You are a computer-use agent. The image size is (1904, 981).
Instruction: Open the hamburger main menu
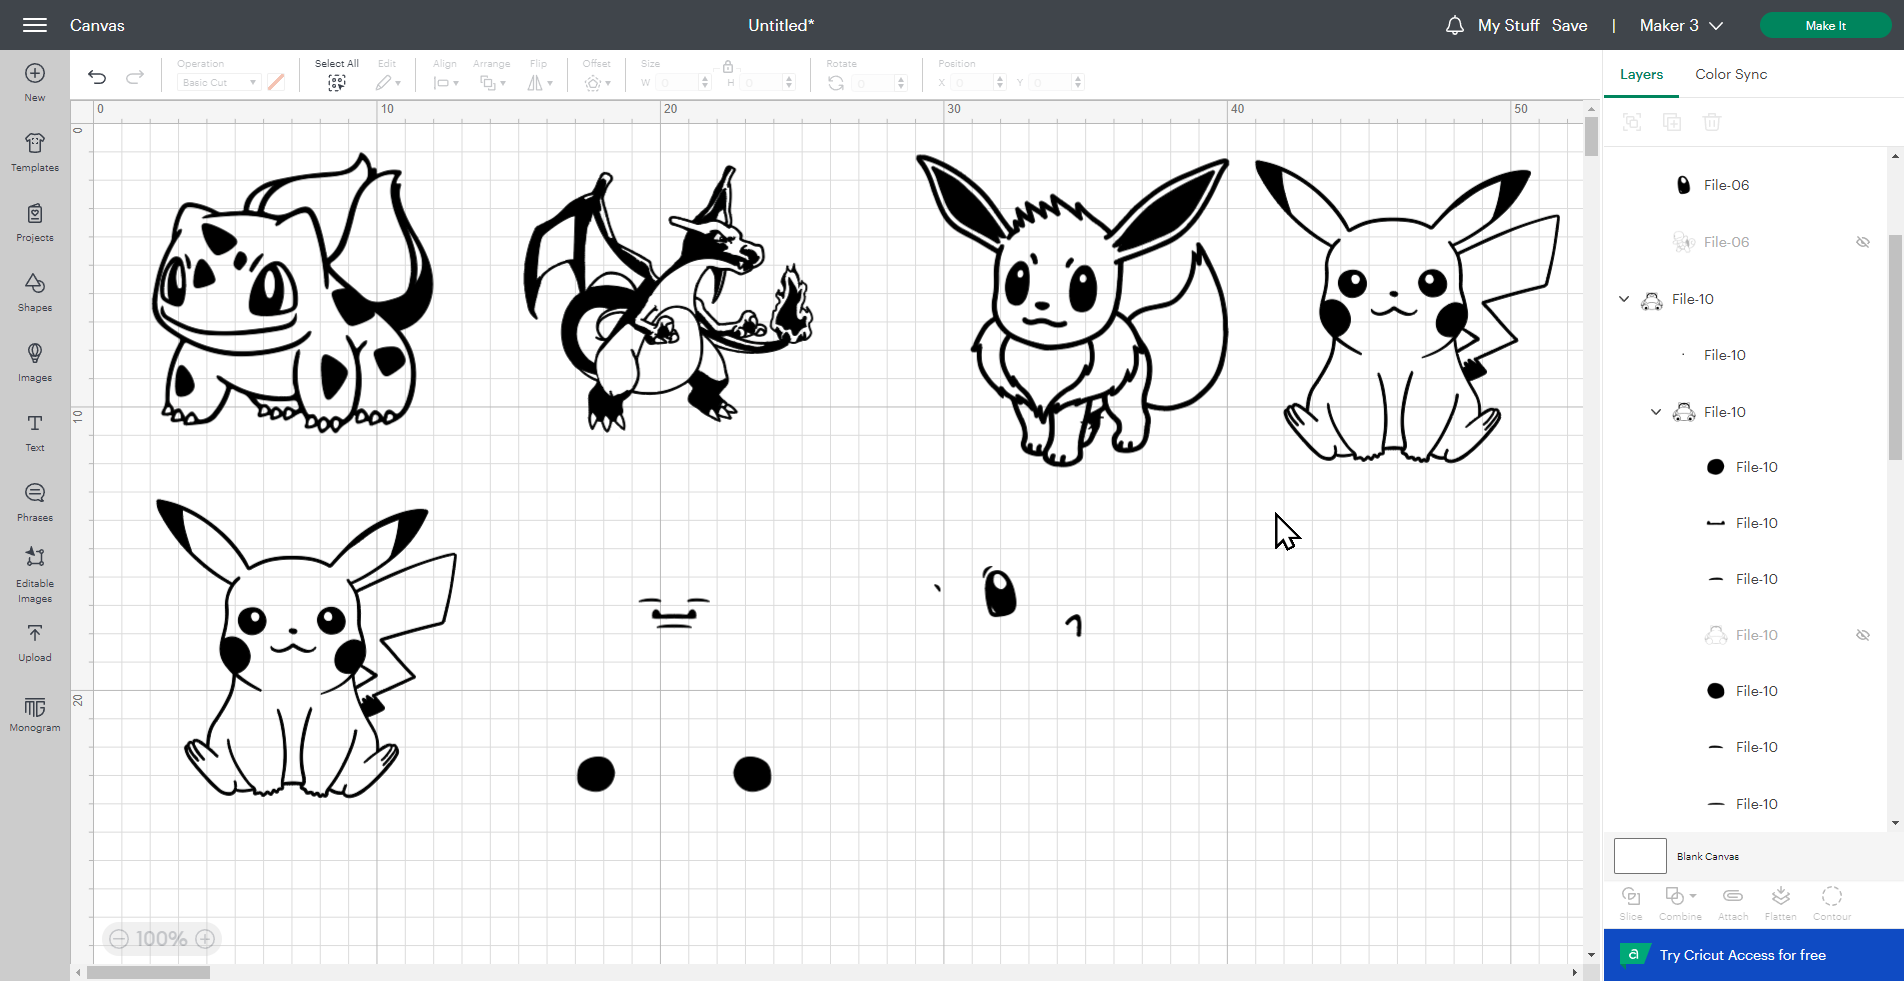(35, 25)
